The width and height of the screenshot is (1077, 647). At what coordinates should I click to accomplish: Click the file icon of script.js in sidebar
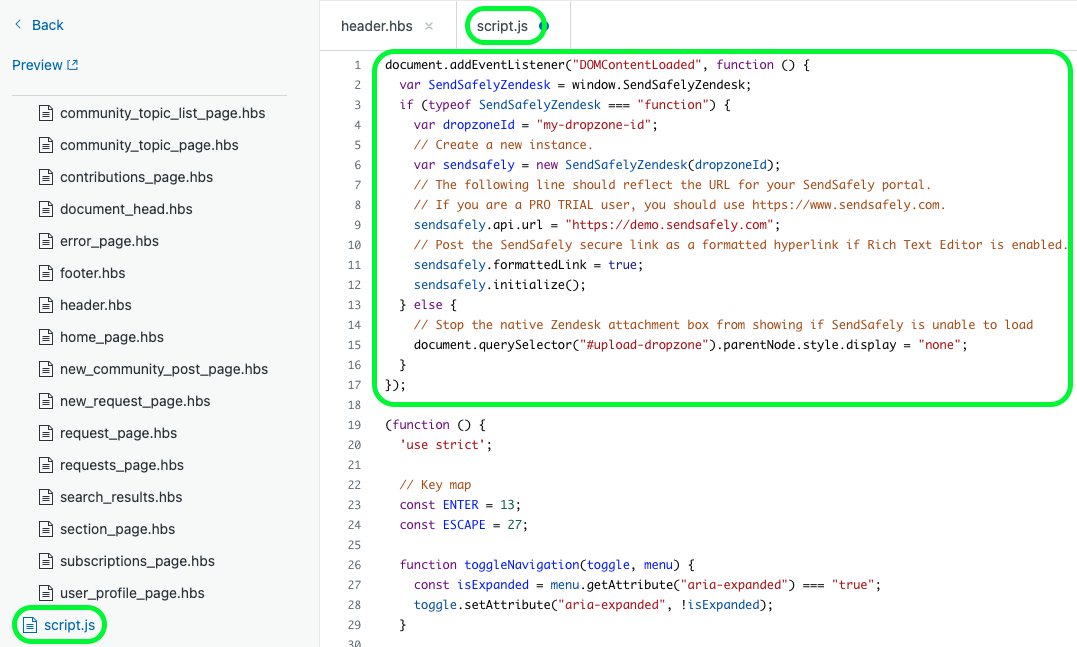(30, 625)
